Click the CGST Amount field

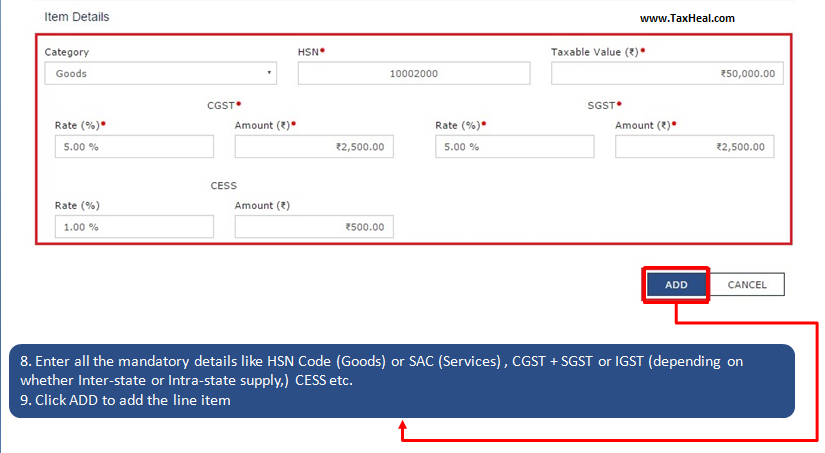tap(314, 147)
